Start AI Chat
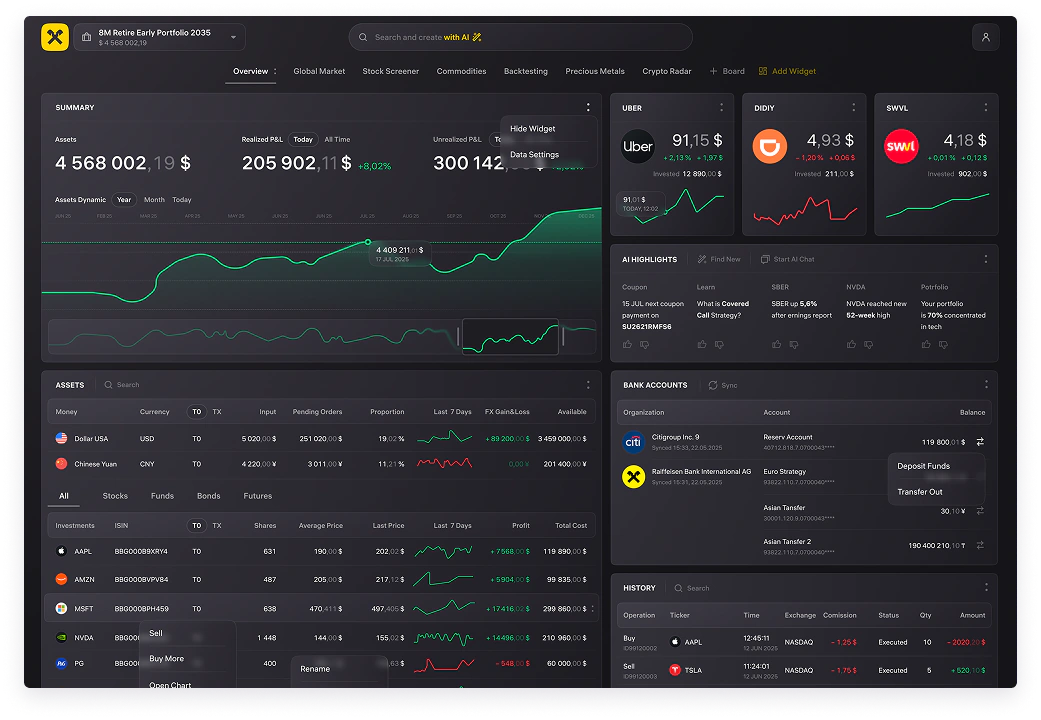 pos(787,259)
